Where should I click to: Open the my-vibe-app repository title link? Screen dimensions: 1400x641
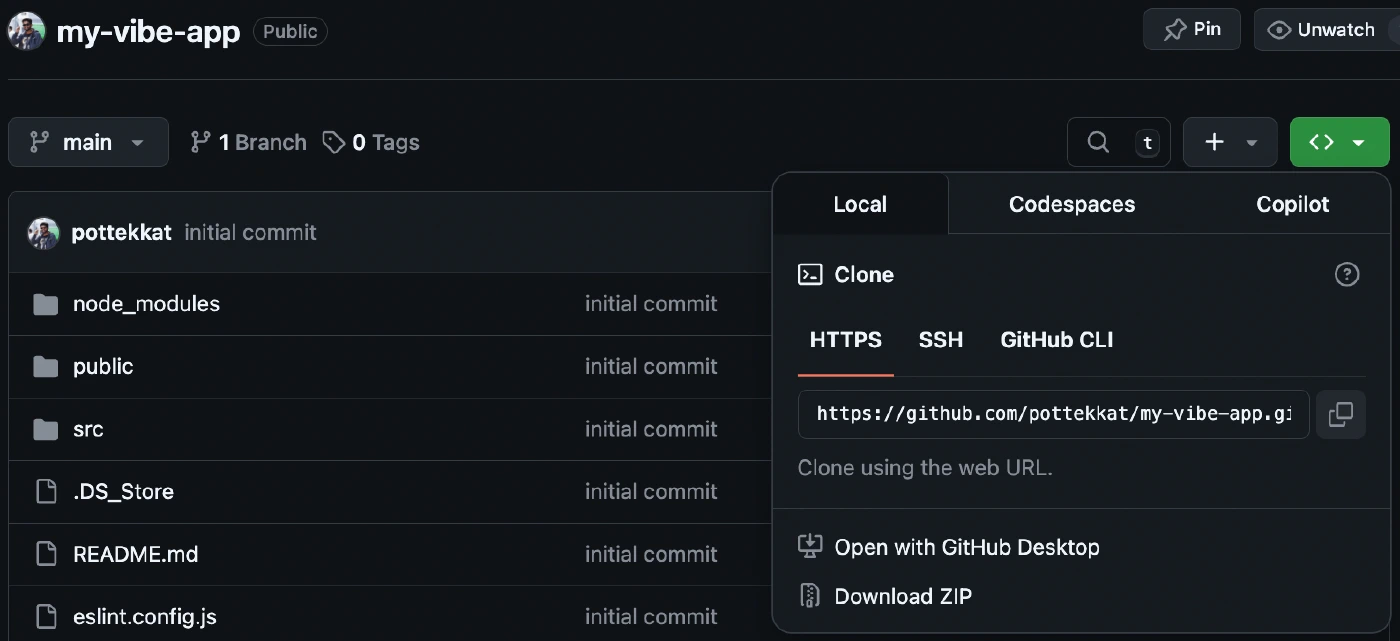point(148,32)
